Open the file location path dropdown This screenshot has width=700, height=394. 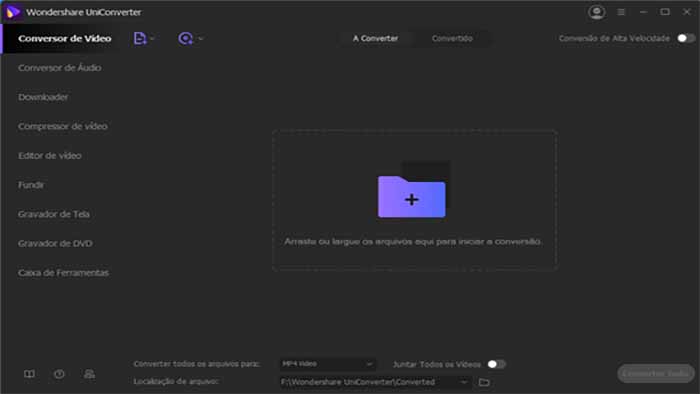375,382
